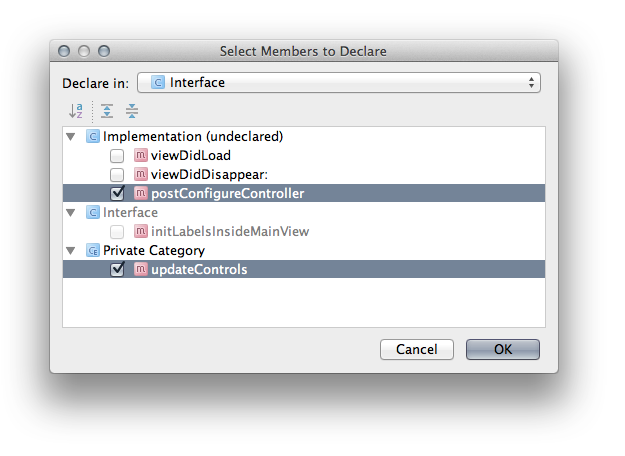The image size is (625, 456).
Task: Click the method icon beside viewDidLoad
Action: pyautogui.click(x=140, y=155)
